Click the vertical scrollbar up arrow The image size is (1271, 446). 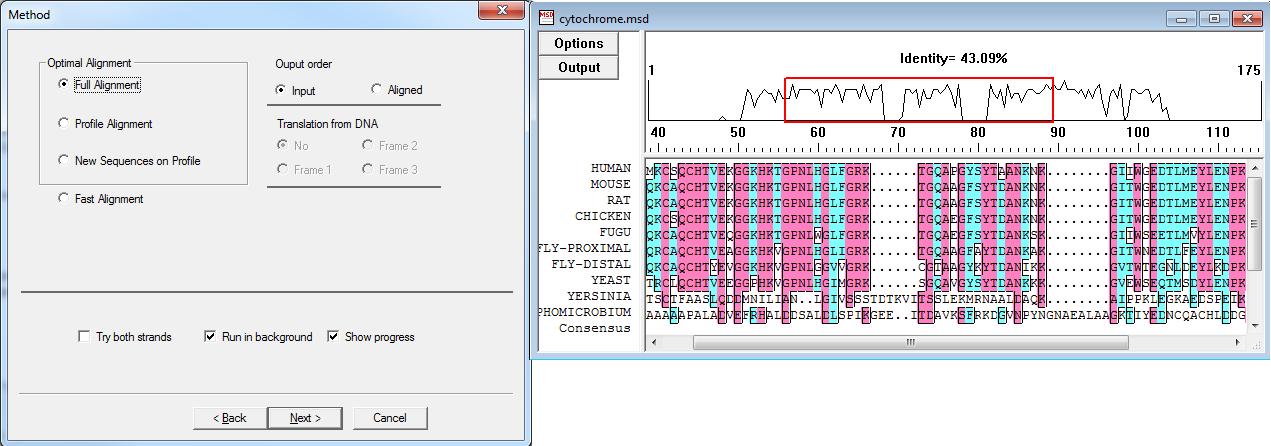point(1256,168)
